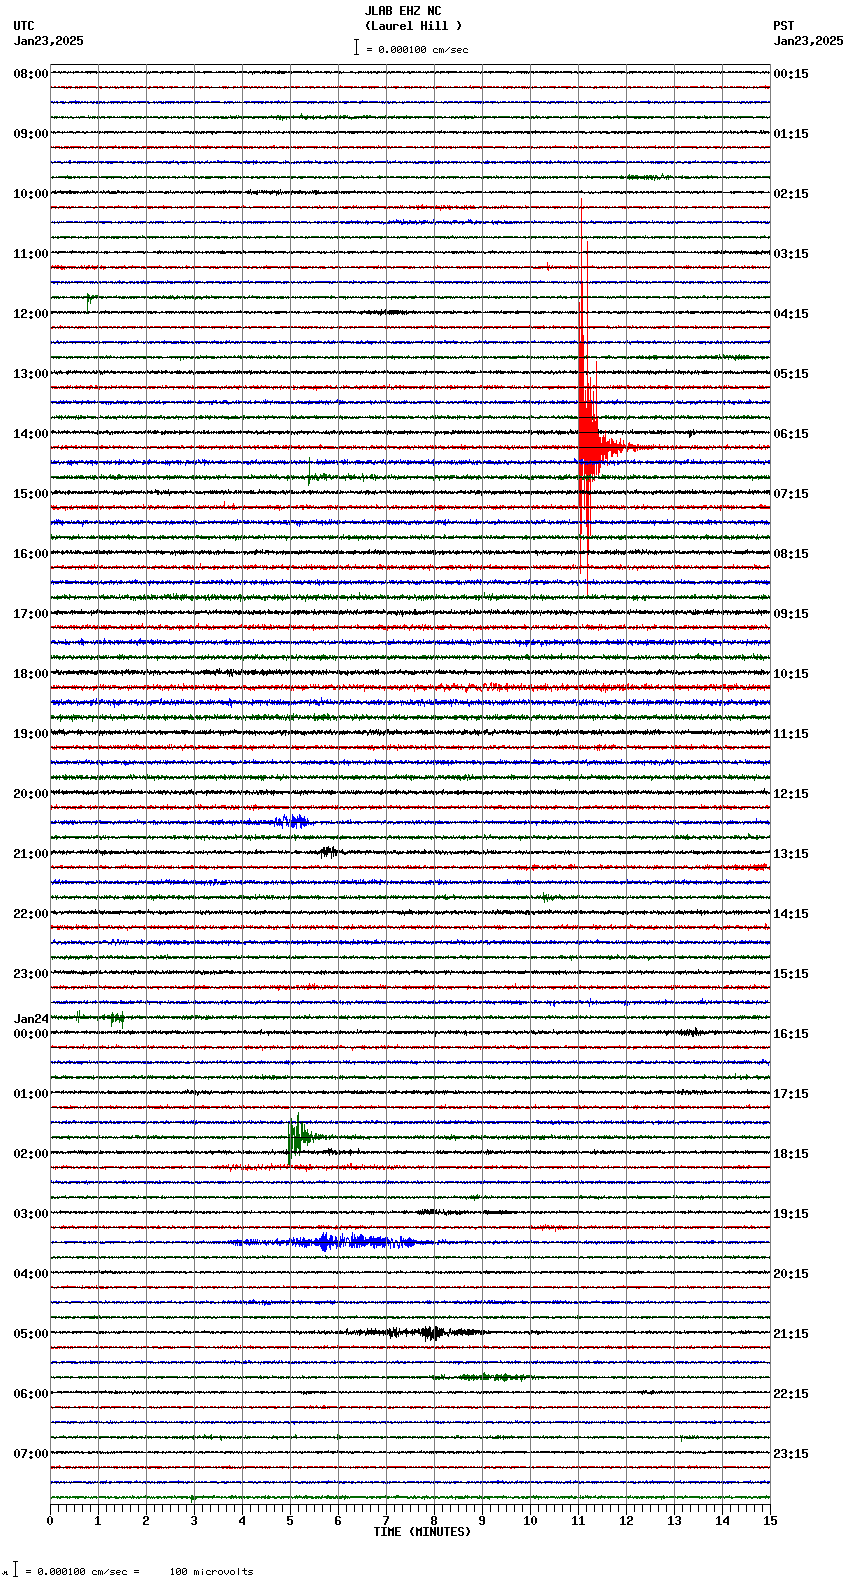Click the blue small event on the 20:30 trace
850x1584 pixels.
click(290, 822)
